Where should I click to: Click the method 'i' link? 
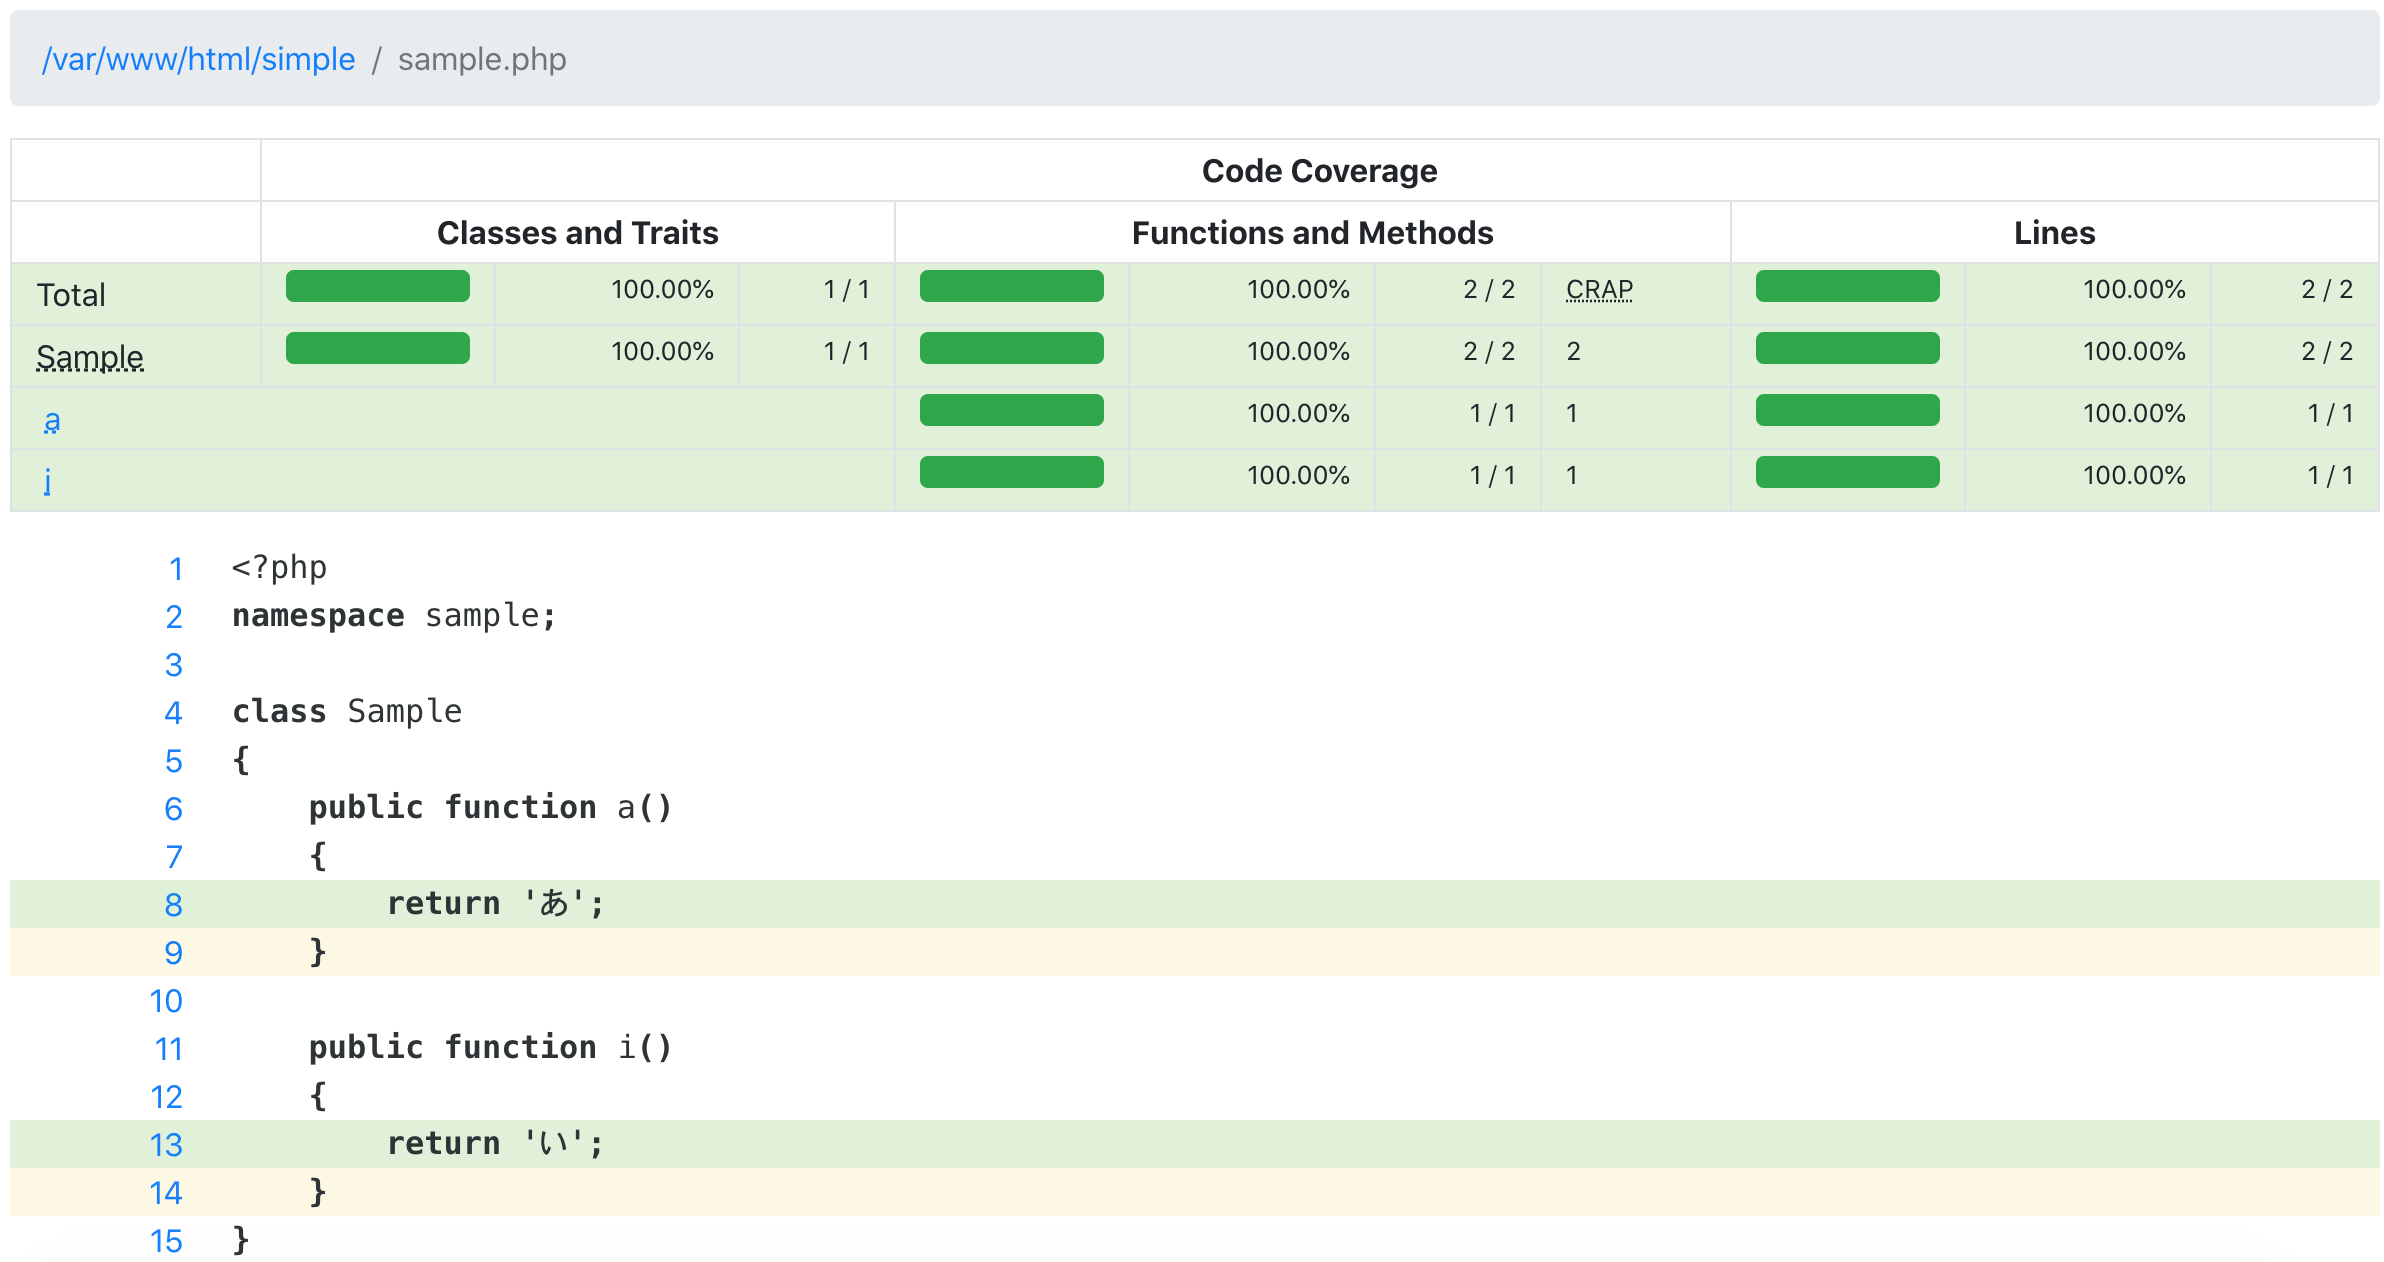(x=47, y=481)
